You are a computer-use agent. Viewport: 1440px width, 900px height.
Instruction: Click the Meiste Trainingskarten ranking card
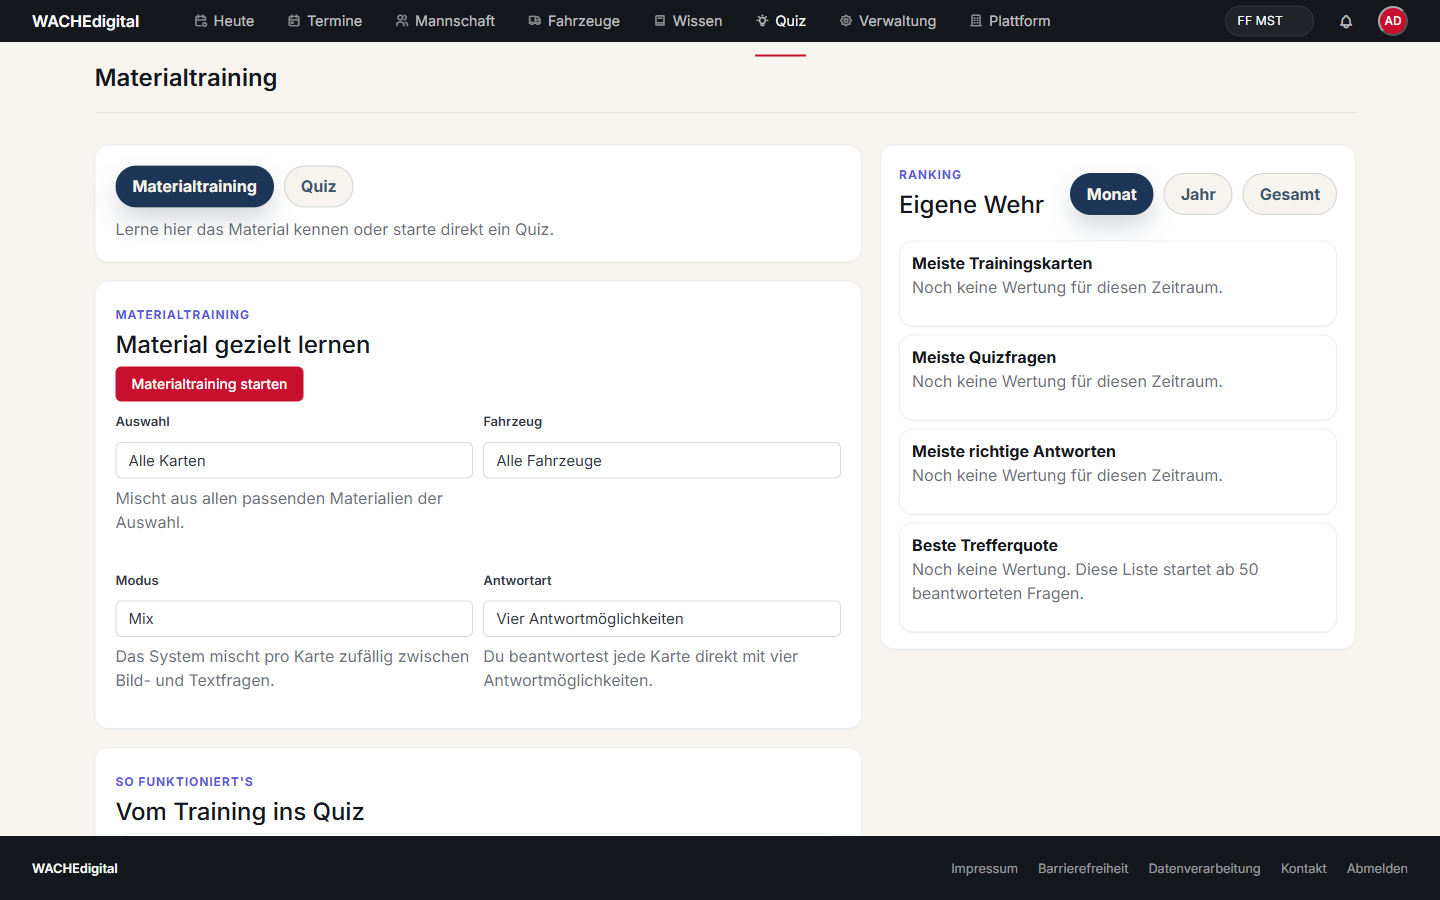pyautogui.click(x=1118, y=284)
